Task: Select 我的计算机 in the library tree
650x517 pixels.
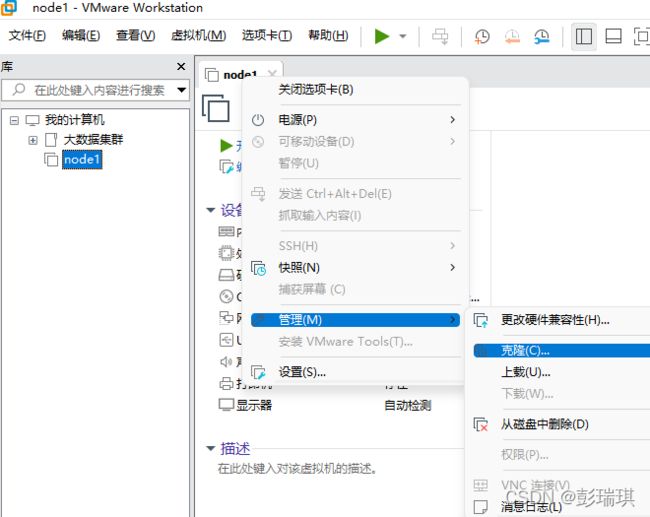Action: pyautogui.click(x=75, y=120)
